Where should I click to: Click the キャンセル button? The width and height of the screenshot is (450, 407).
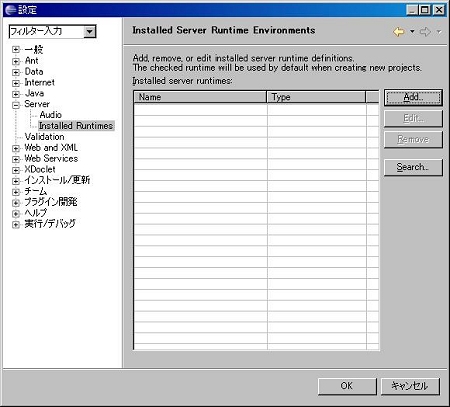coord(410,386)
